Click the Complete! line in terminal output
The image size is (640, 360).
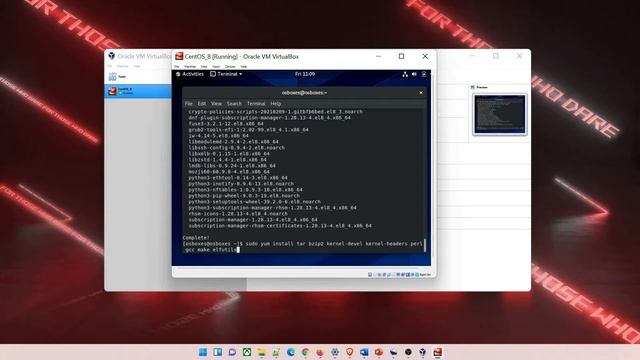pos(196,238)
